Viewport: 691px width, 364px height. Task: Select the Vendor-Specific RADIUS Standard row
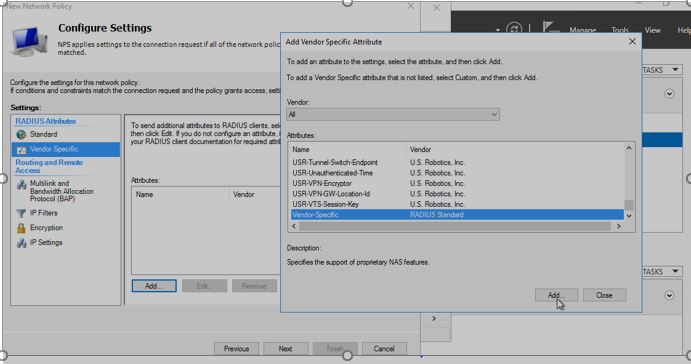click(x=457, y=215)
